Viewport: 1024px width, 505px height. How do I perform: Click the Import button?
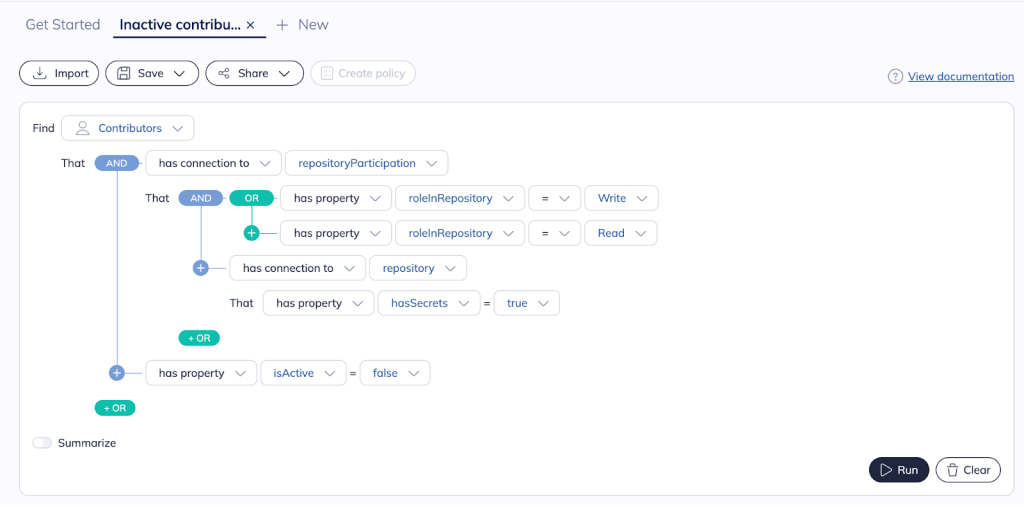59,73
